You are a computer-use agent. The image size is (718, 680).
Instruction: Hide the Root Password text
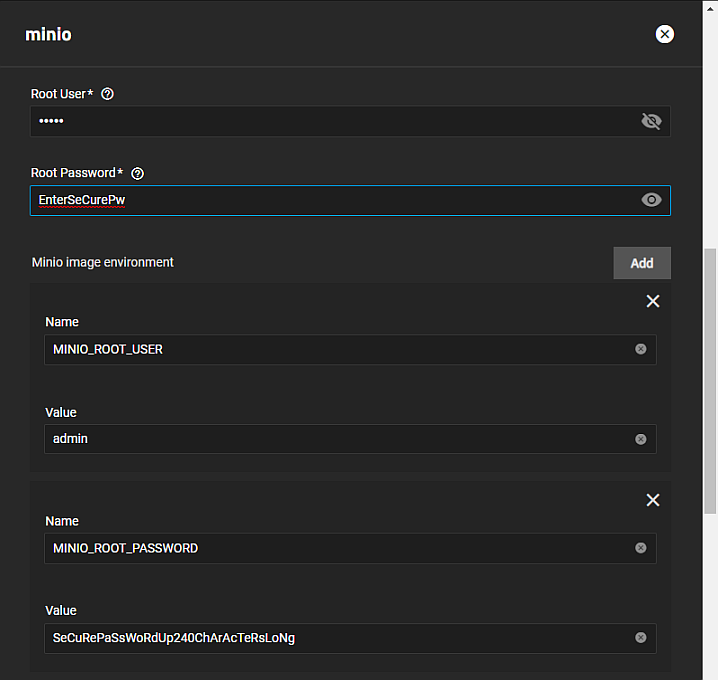651,200
